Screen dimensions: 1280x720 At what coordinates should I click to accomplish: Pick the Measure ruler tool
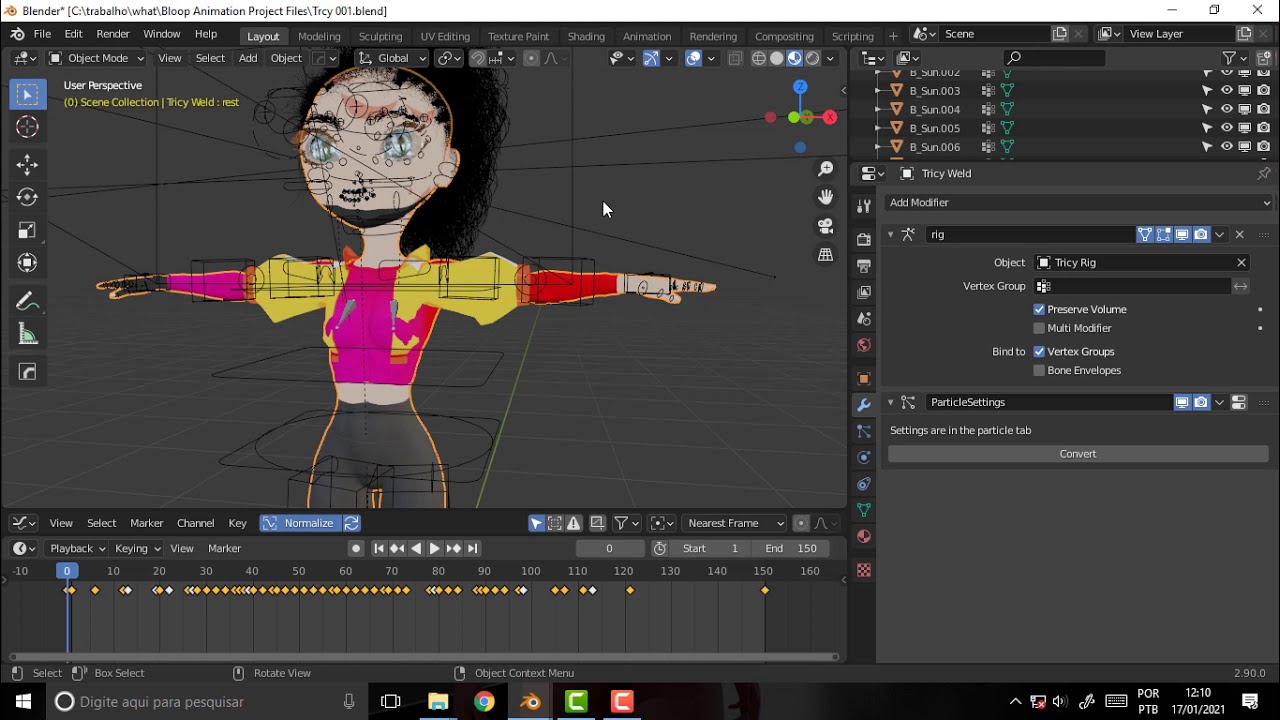[27, 335]
